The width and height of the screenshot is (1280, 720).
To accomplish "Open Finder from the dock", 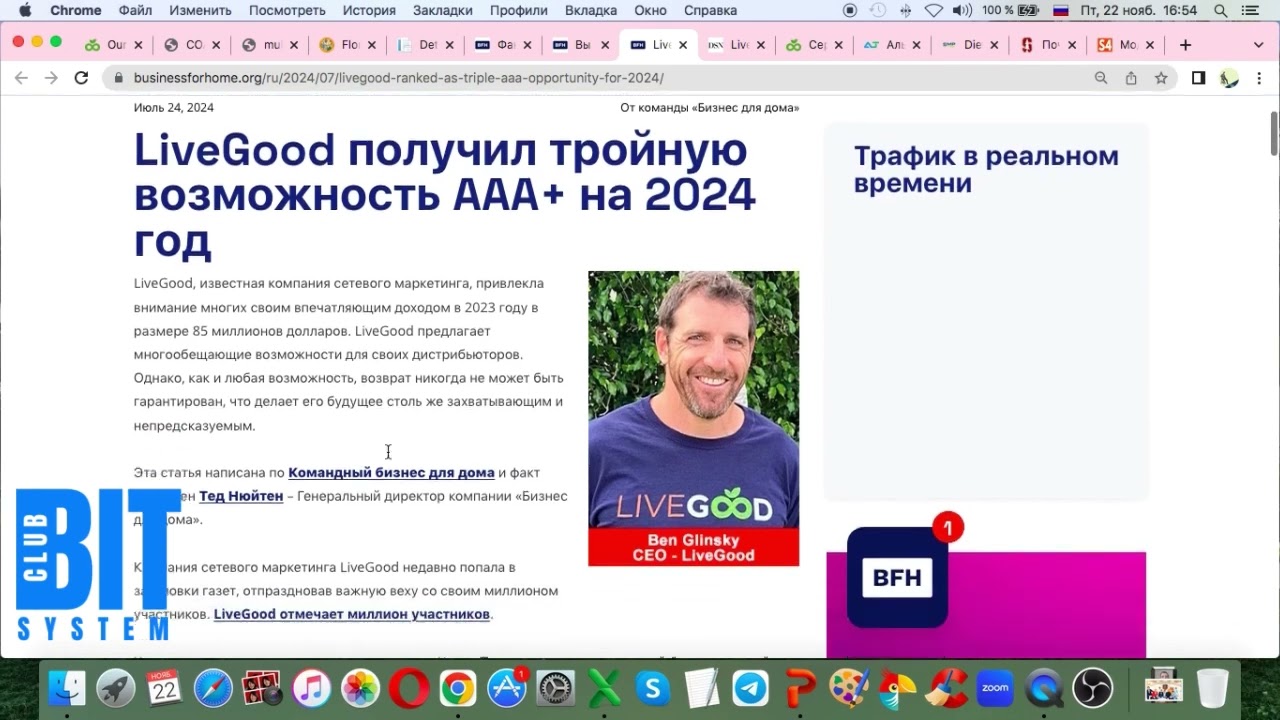I will pyautogui.click(x=67, y=688).
